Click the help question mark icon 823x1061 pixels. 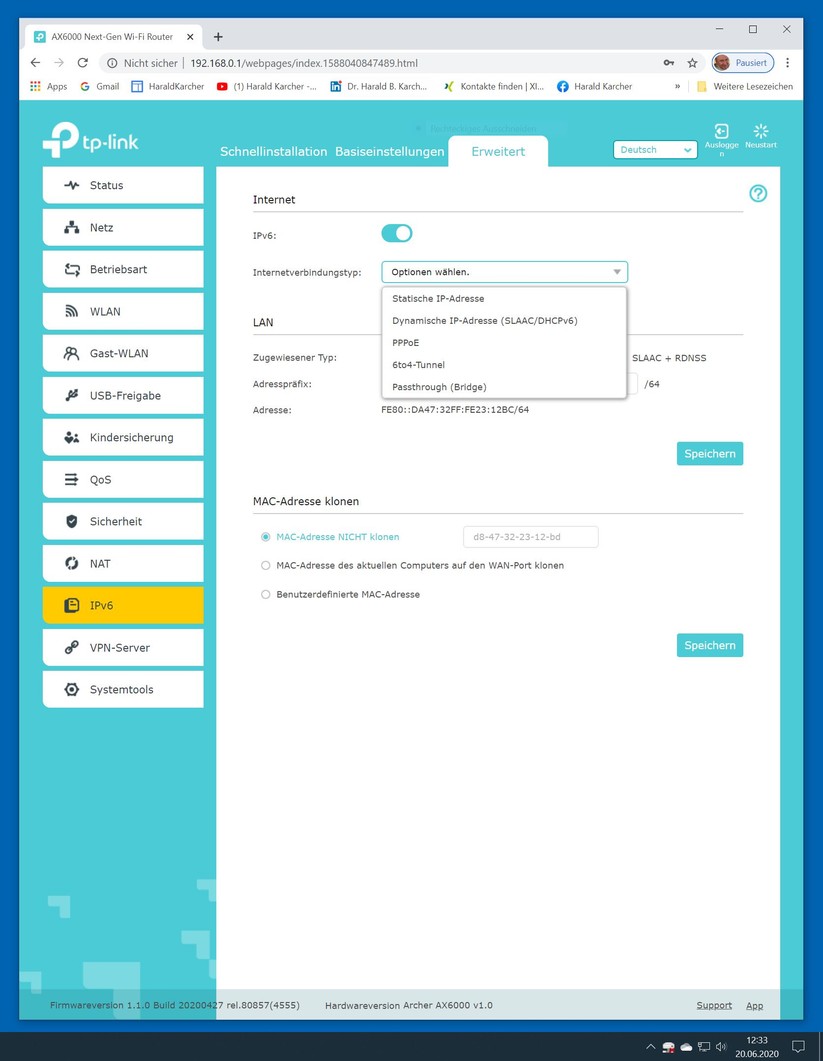[758, 194]
